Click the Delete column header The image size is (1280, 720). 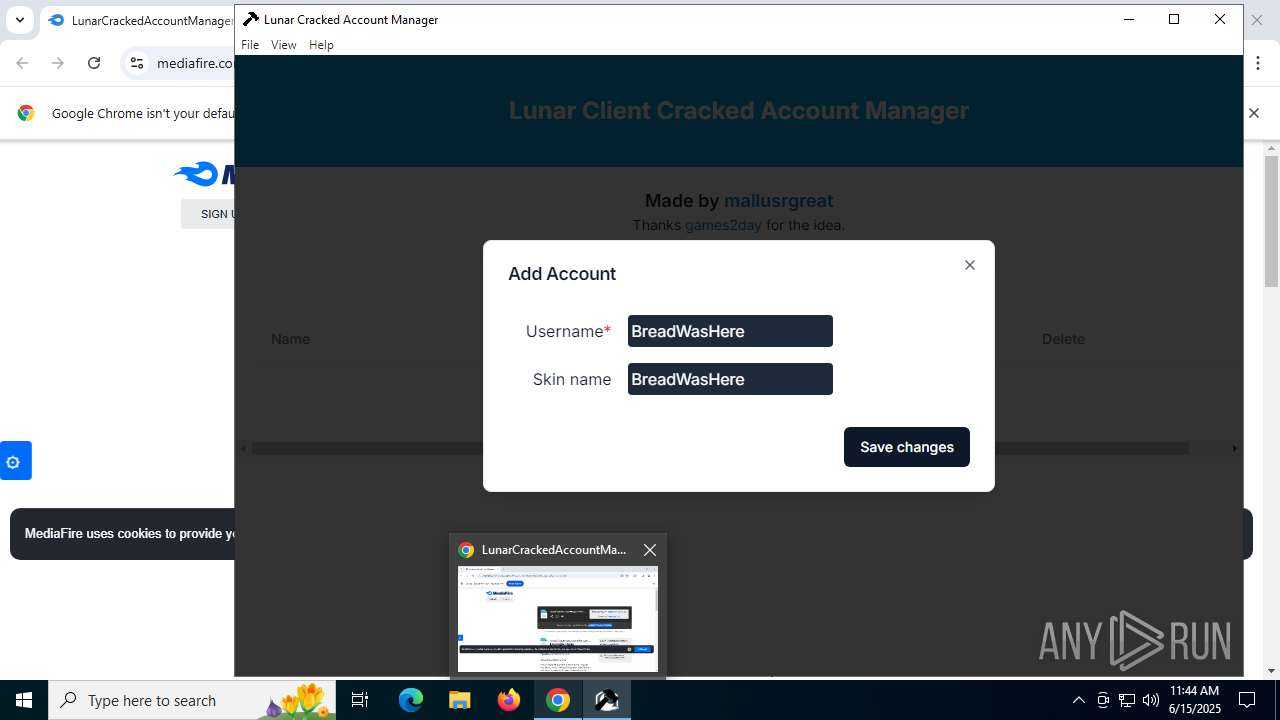pos(1063,339)
